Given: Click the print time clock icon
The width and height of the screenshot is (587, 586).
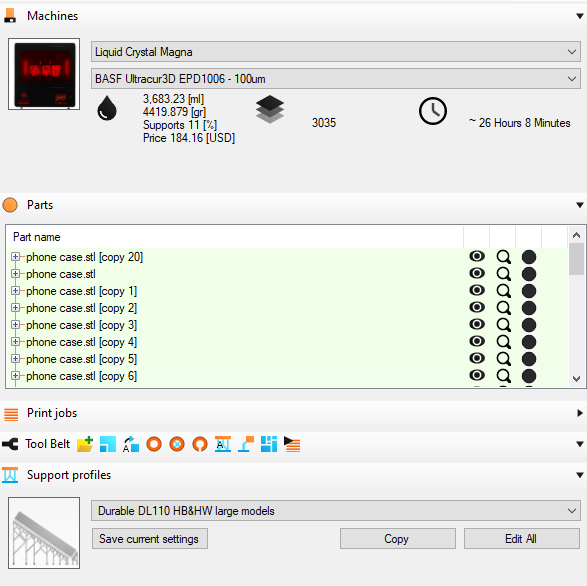Looking at the screenshot, I should tap(433, 111).
